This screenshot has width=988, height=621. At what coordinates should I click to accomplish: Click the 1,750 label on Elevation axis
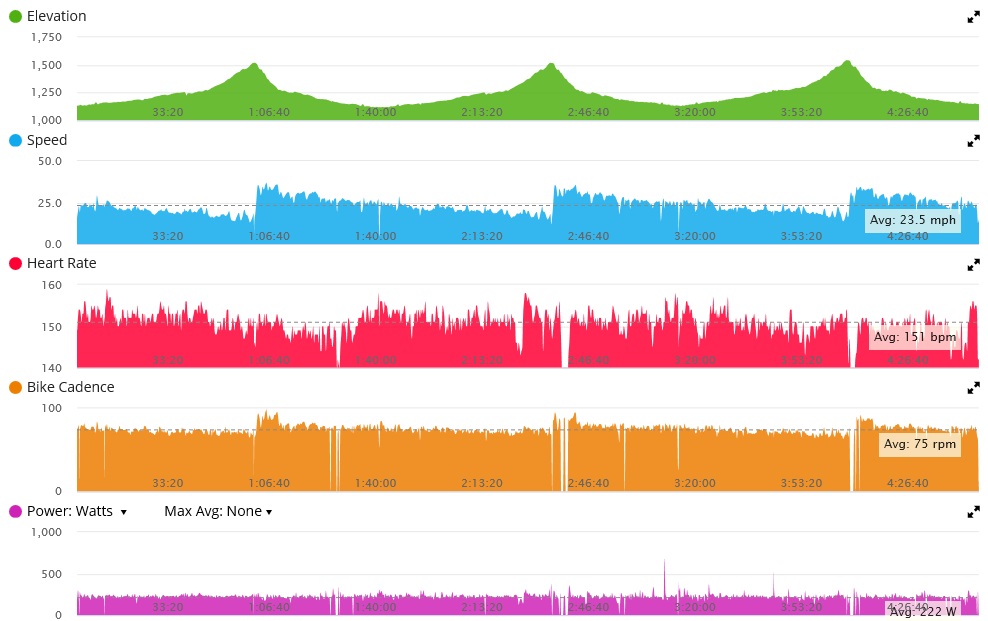click(x=47, y=37)
